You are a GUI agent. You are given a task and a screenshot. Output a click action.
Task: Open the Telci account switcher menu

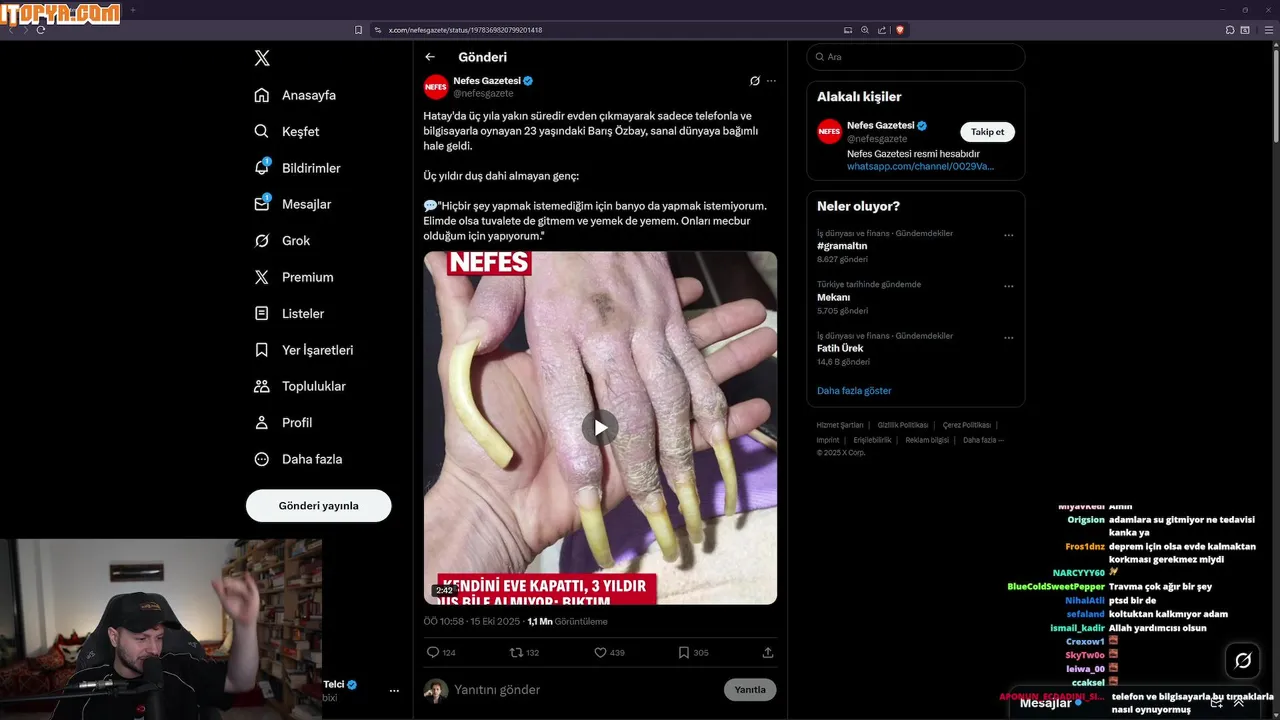point(394,691)
